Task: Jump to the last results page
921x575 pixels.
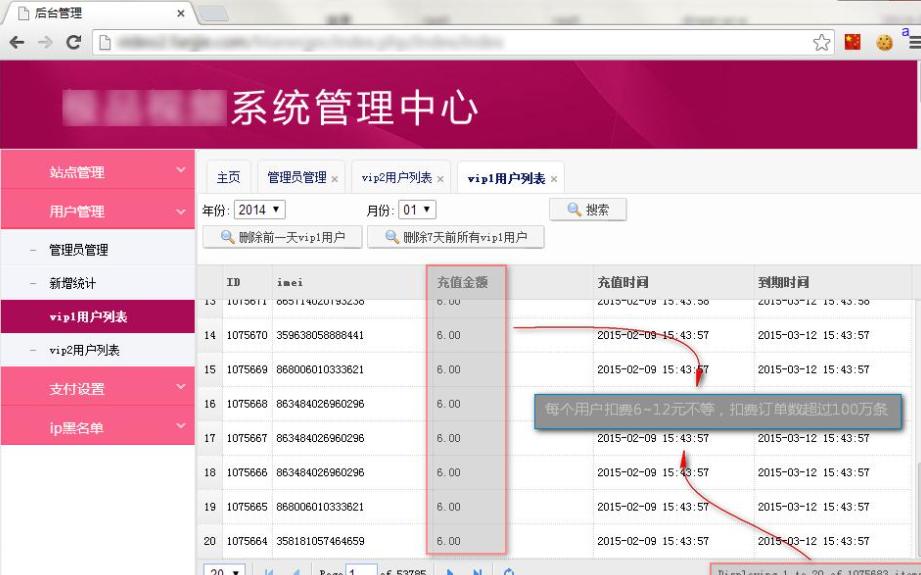Action: 478,571
